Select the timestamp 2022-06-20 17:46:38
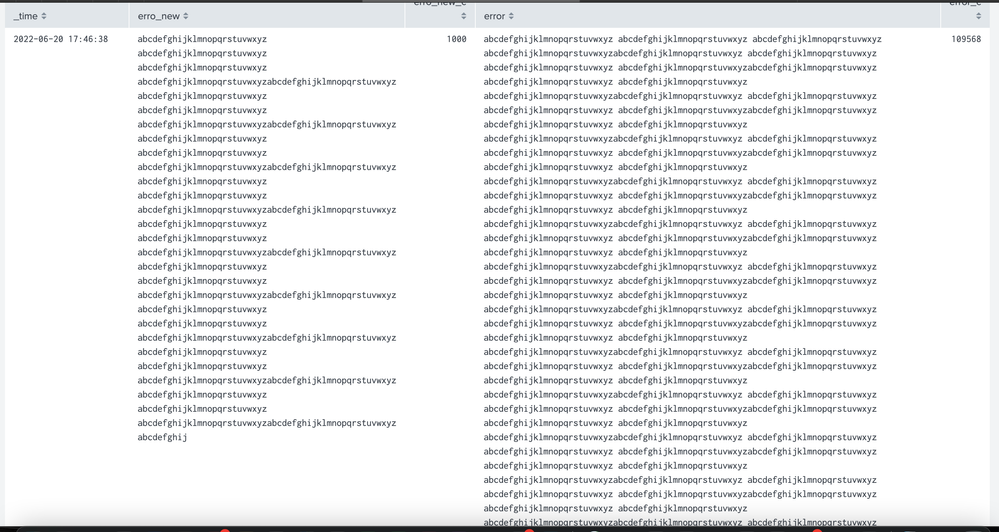This screenshot has width=999, height=532. coord(60,39)
